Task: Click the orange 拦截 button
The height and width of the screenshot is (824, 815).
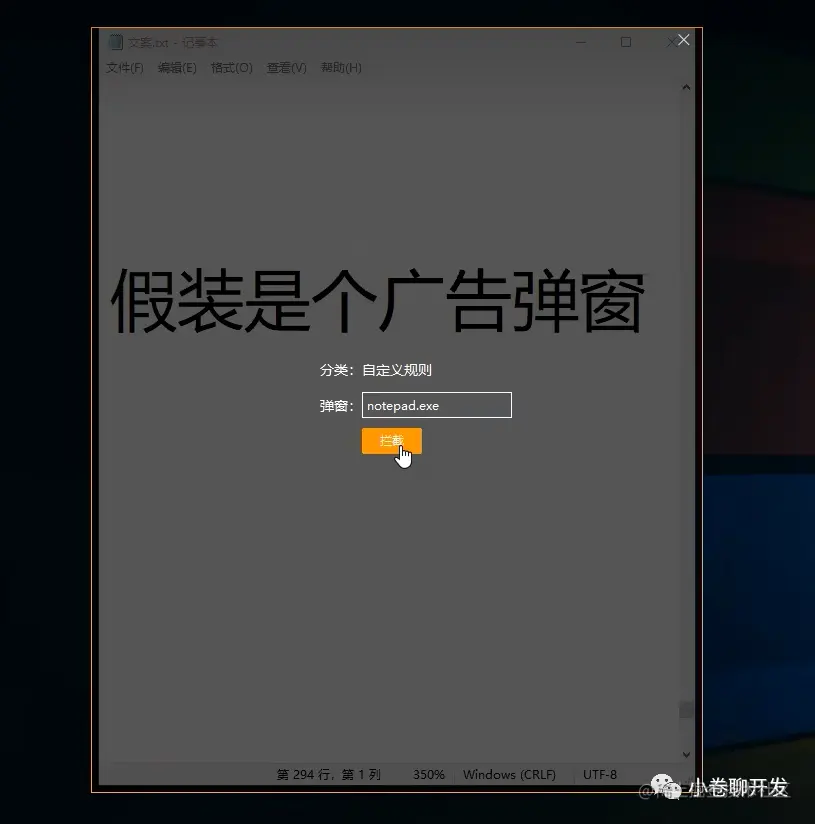Action: point(391,440)
